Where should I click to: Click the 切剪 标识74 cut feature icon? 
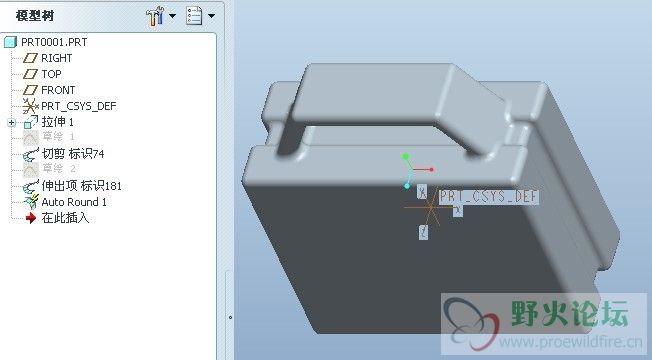[x=30, y=154]
